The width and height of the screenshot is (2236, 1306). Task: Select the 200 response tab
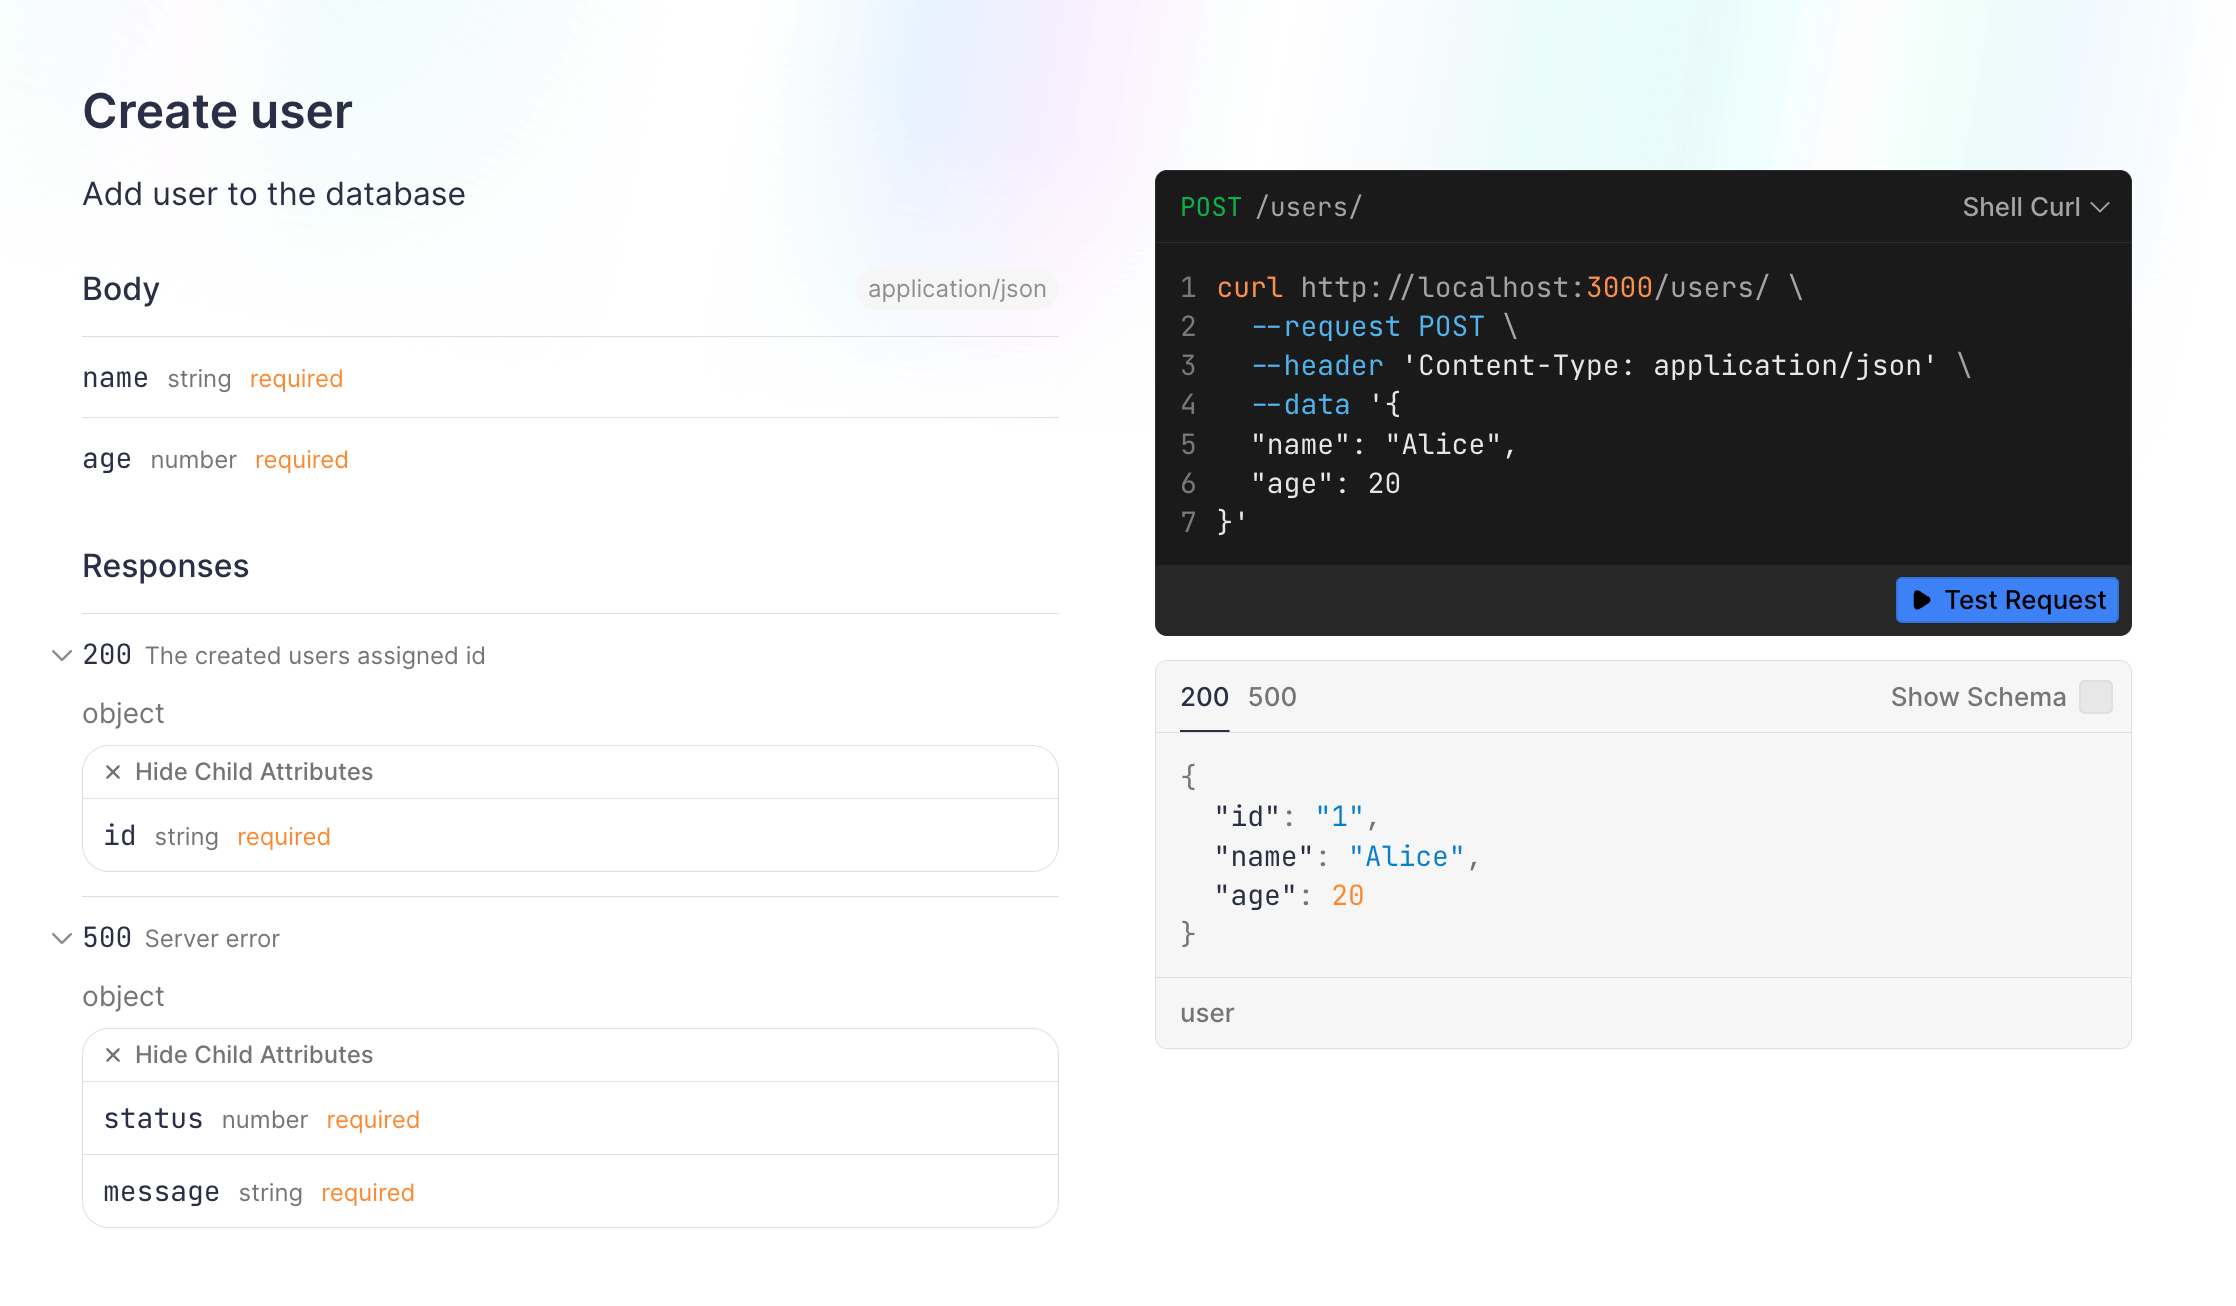1203,697
